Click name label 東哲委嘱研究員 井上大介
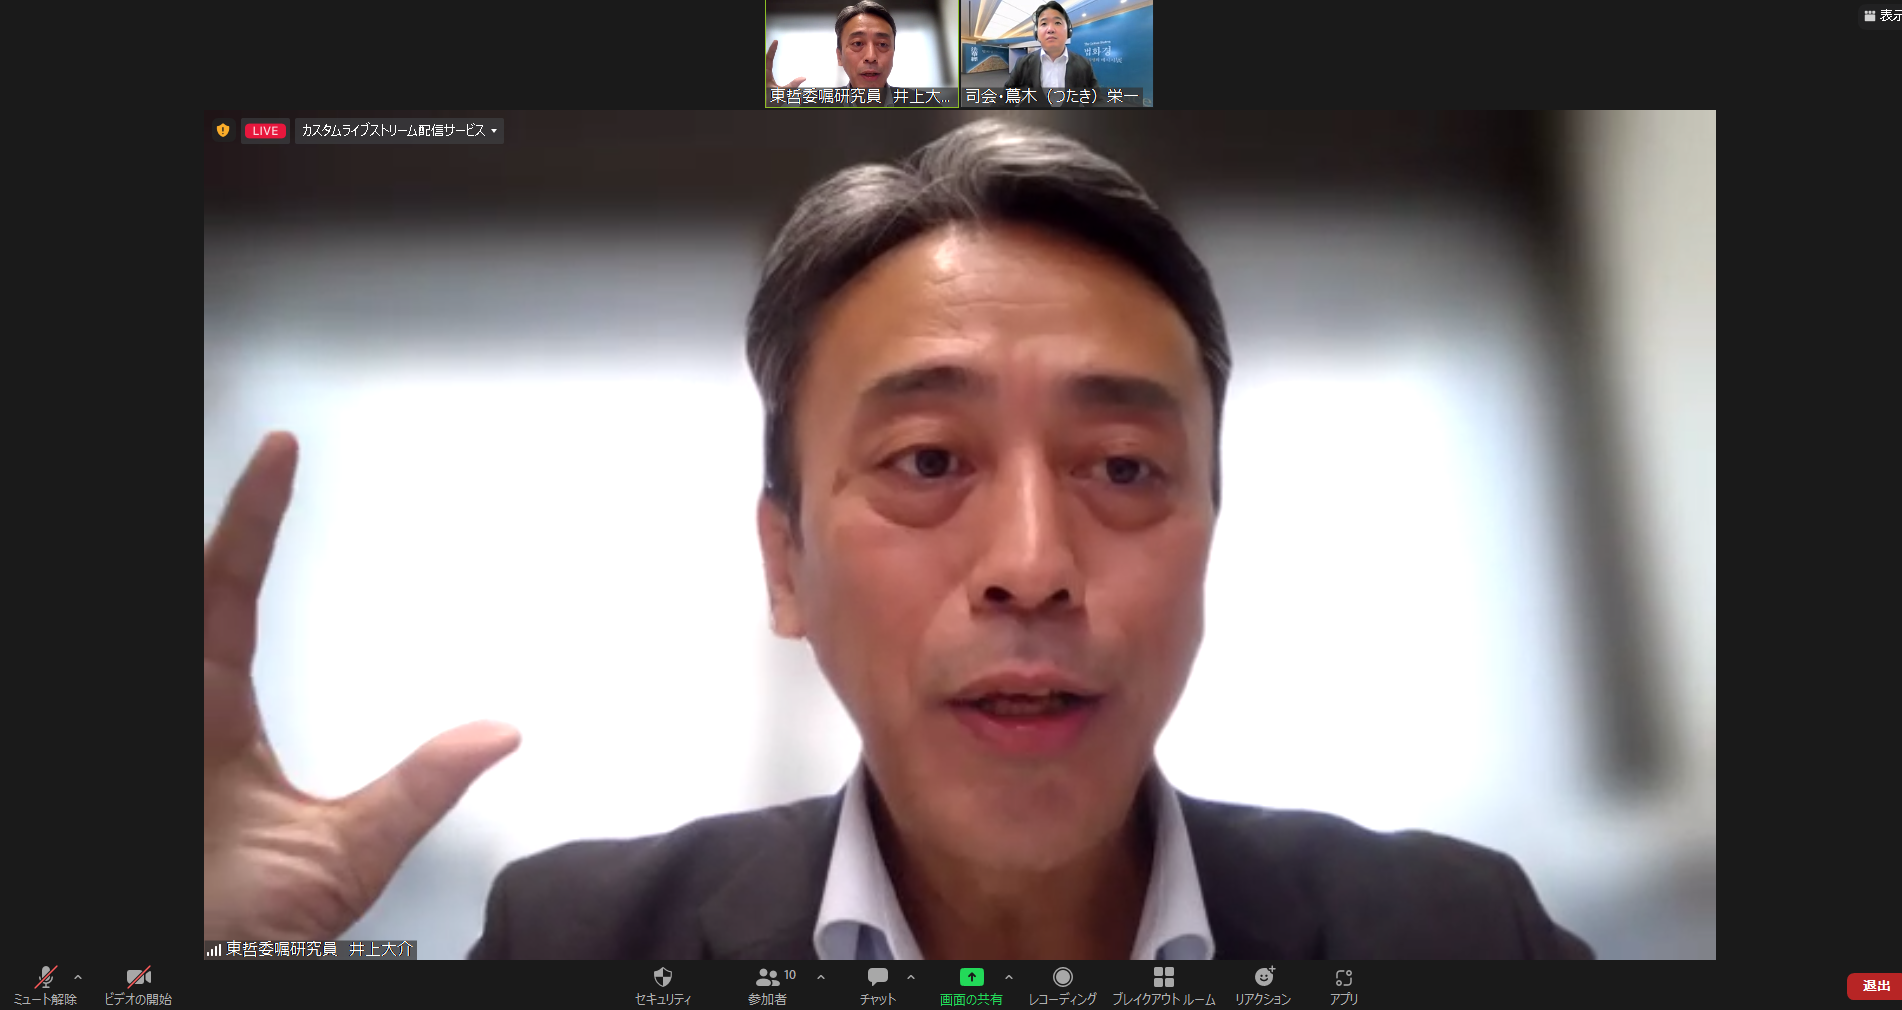 319,949
